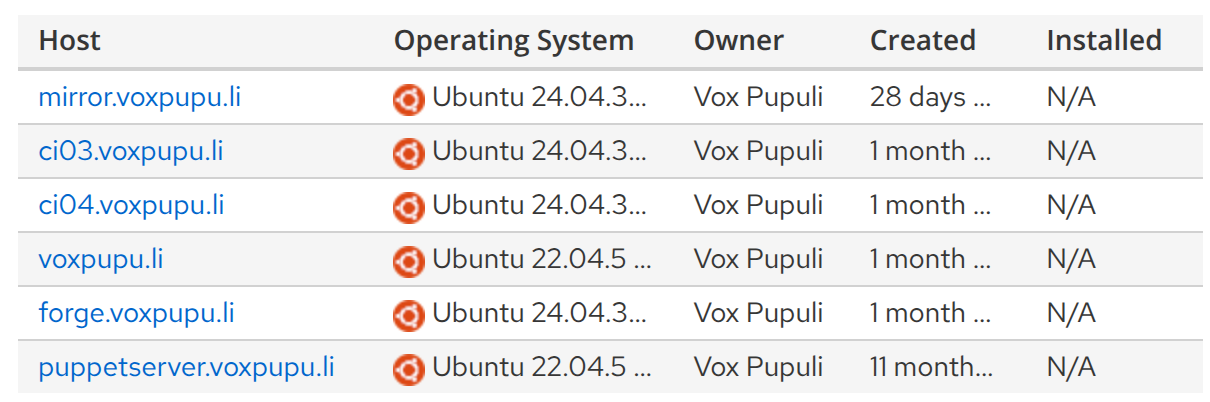Click the Owner column header
The height and width of the screenshot is (402, 1210).
[739, 41]
